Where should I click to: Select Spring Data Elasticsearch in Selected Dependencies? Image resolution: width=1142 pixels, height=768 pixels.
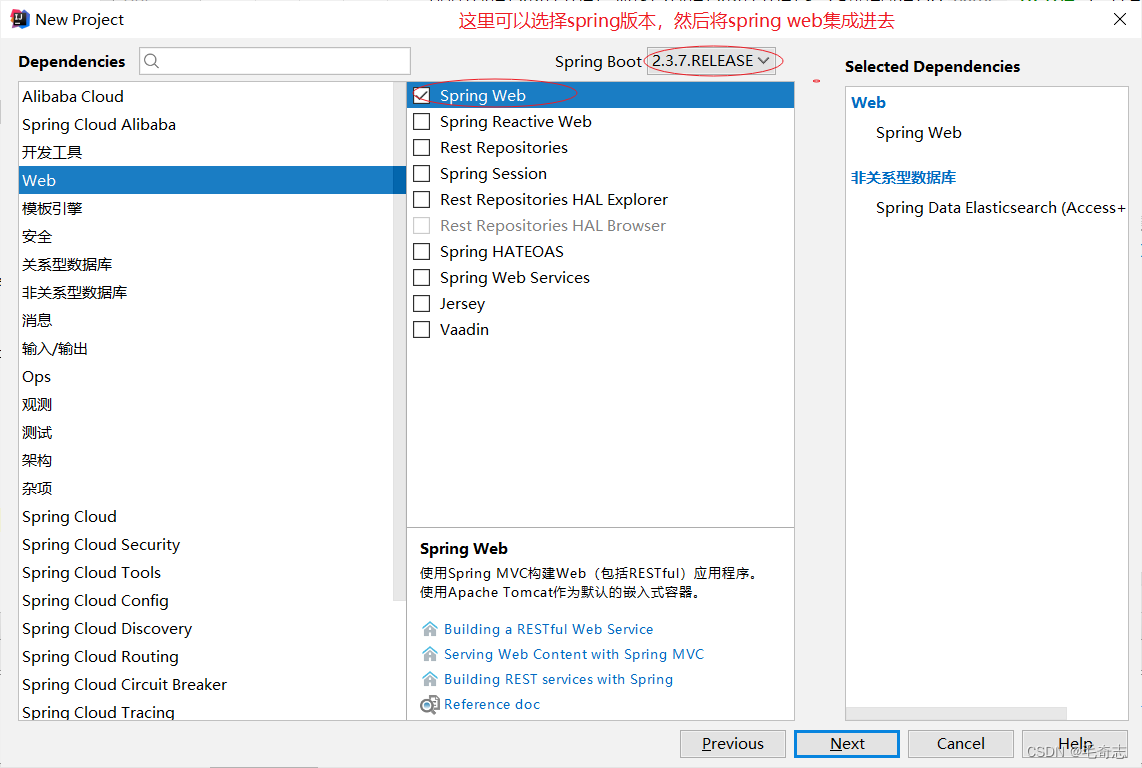1000,208
